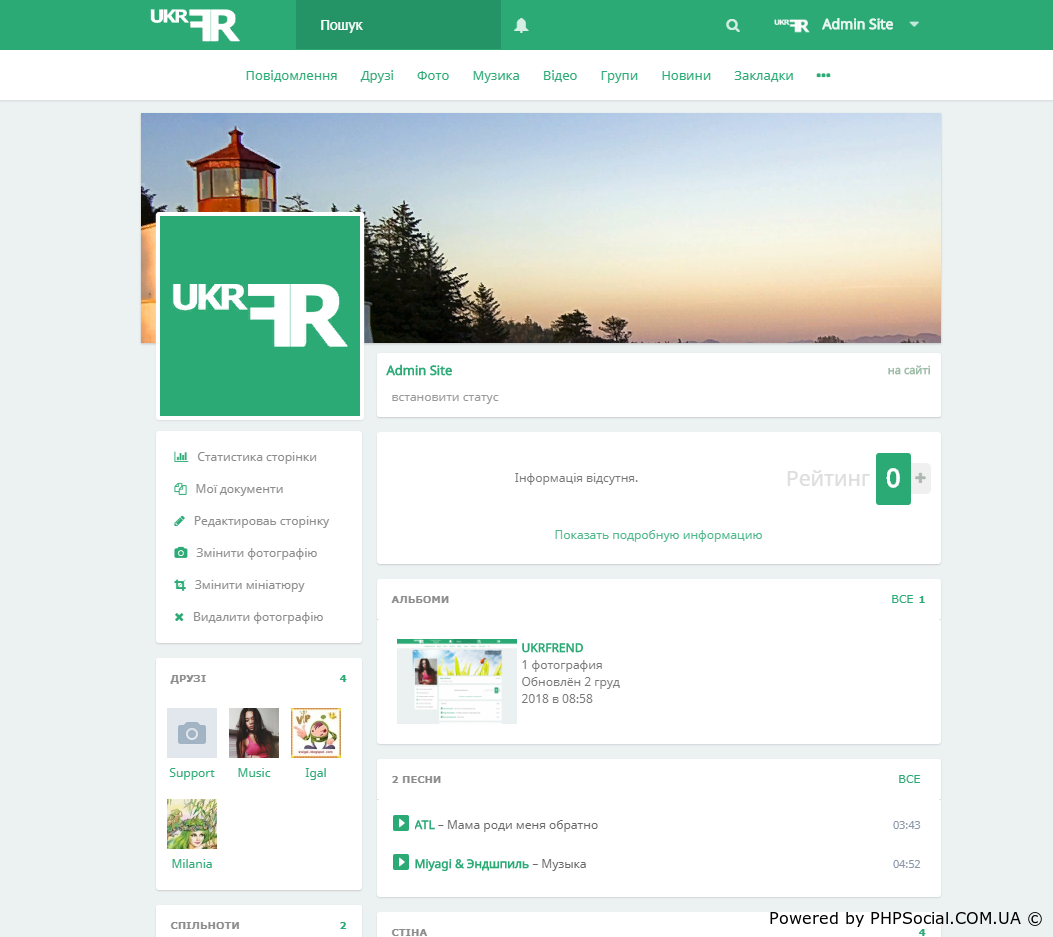Click the notification bell icon
This screenshot has height=937, width=1053.
click(x=521, y=25)
